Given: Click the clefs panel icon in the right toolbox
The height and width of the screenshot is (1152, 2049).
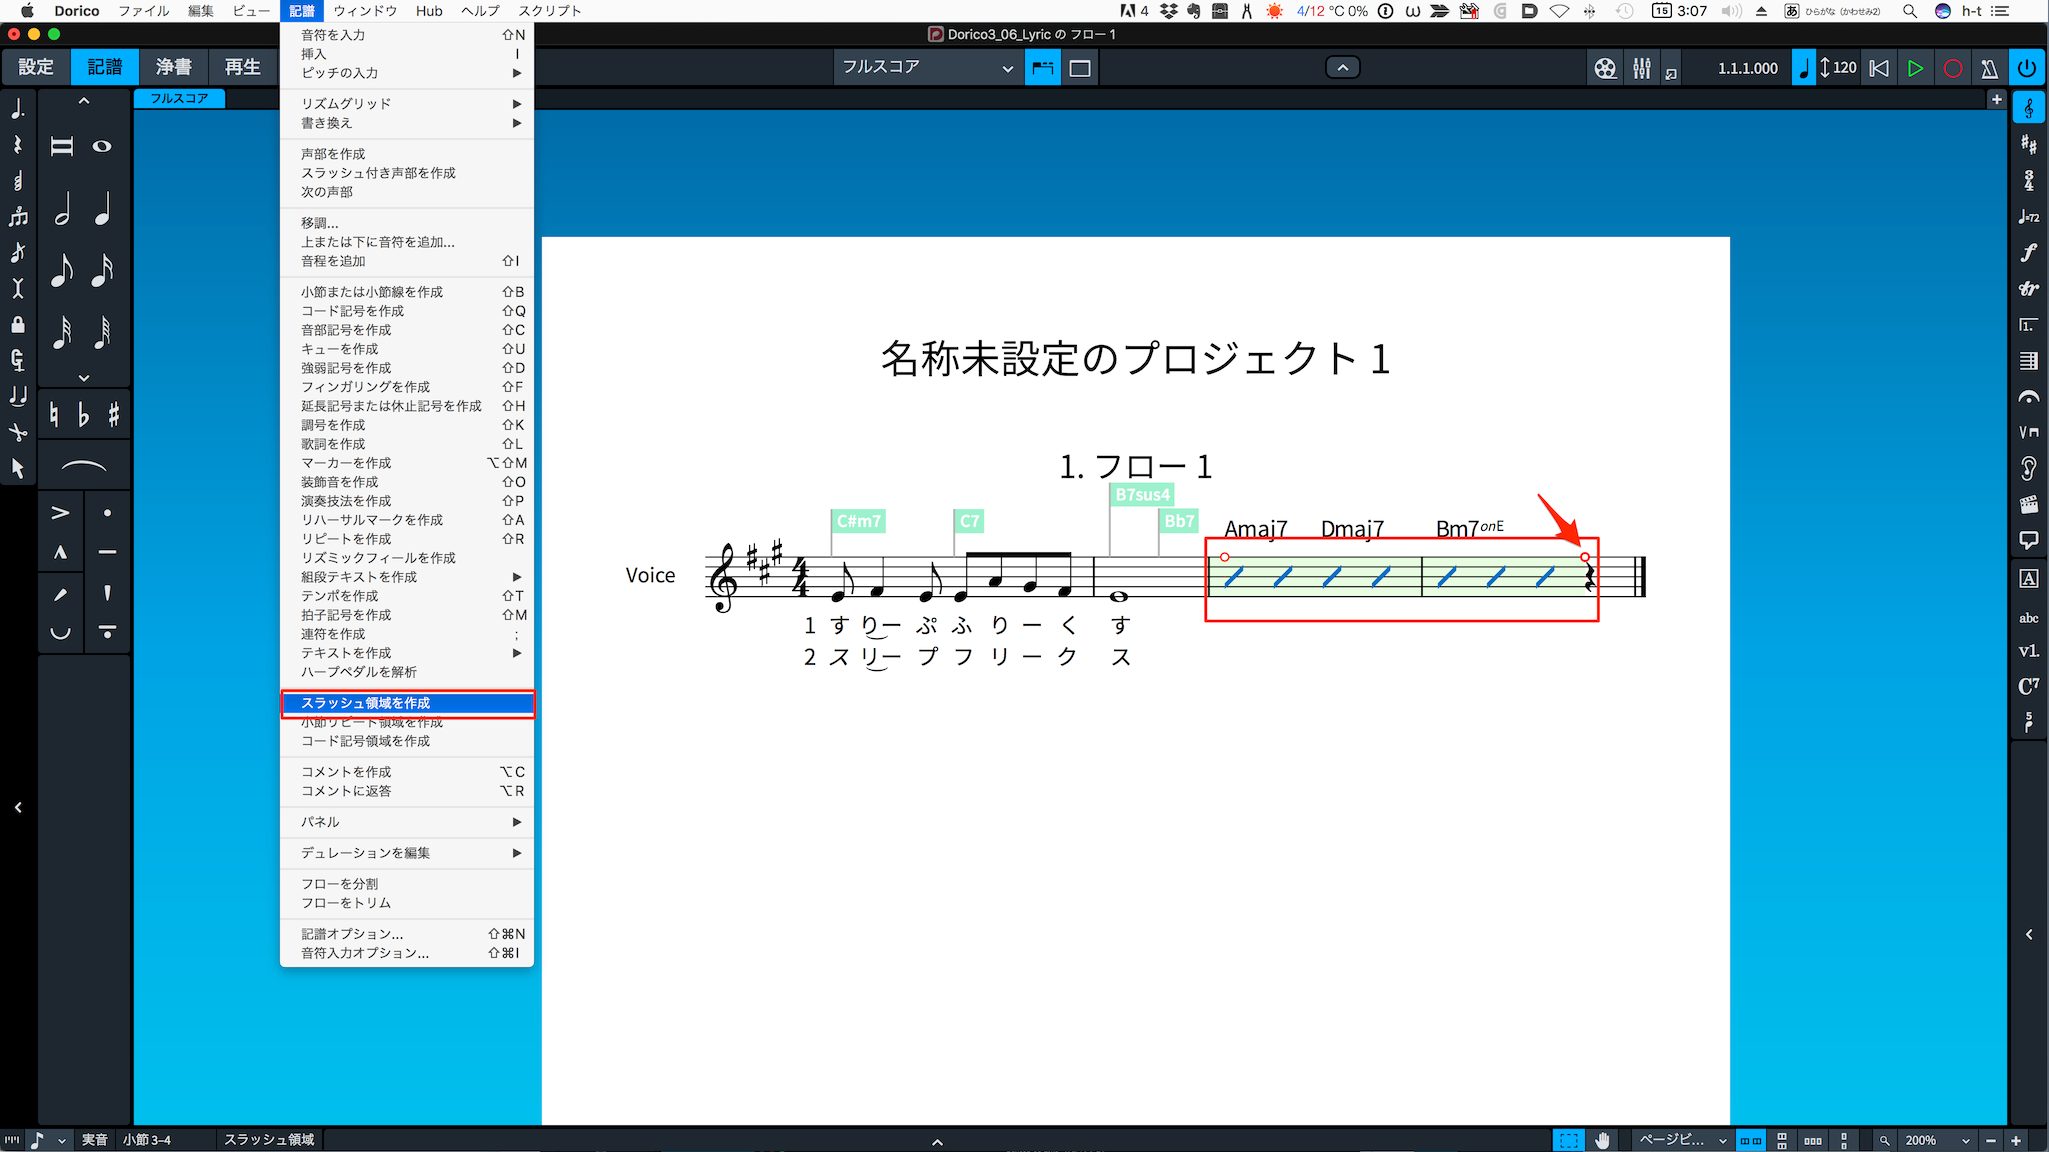Looking at the screenshot, I should pyautogui.click(x=2028, y=108).
